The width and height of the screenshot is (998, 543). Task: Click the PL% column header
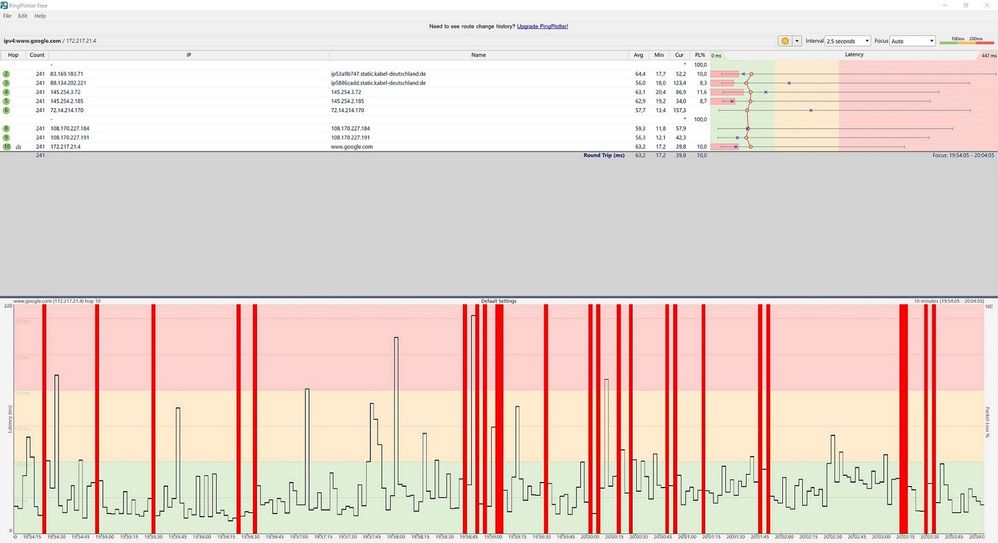(x=699, y=55)
